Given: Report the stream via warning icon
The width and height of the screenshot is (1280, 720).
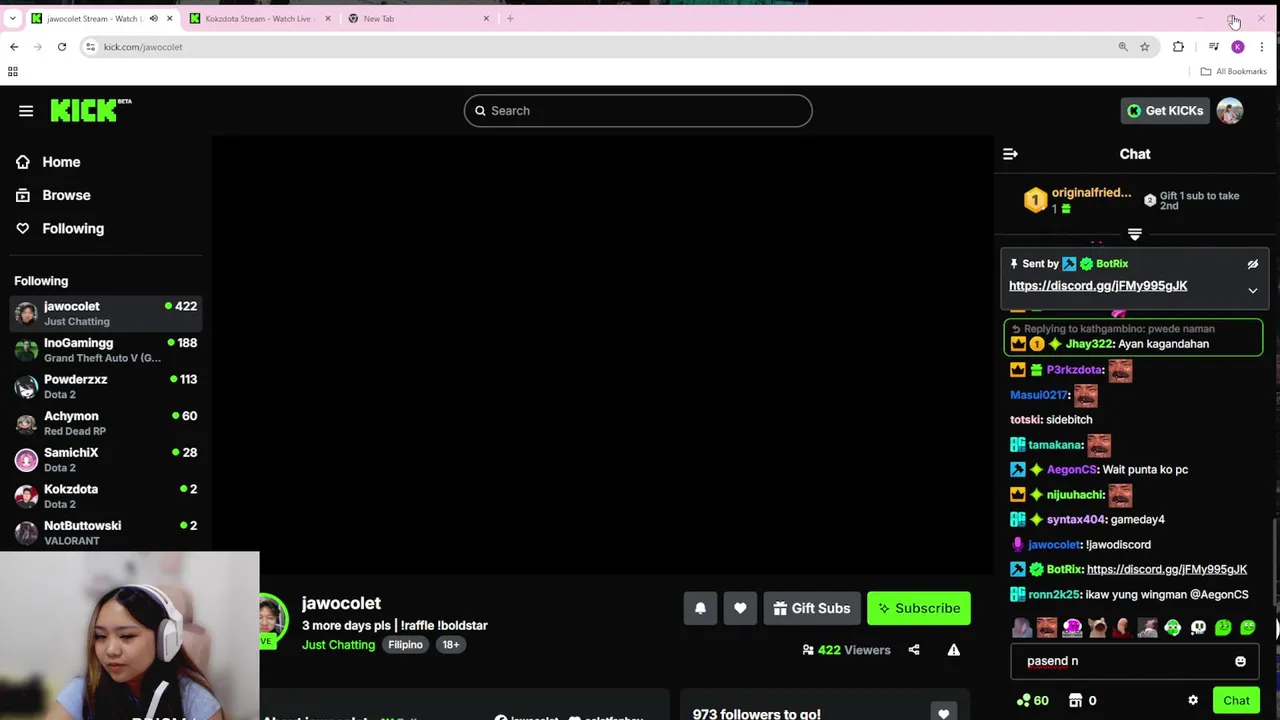Looking at the screenshot, I should pos(954,650).
